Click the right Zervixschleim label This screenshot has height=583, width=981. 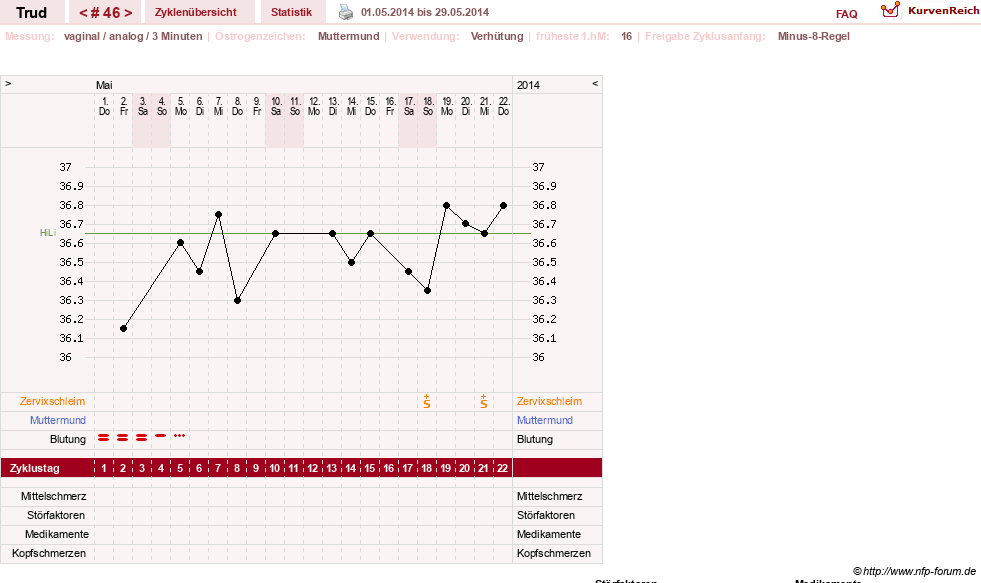549,402
